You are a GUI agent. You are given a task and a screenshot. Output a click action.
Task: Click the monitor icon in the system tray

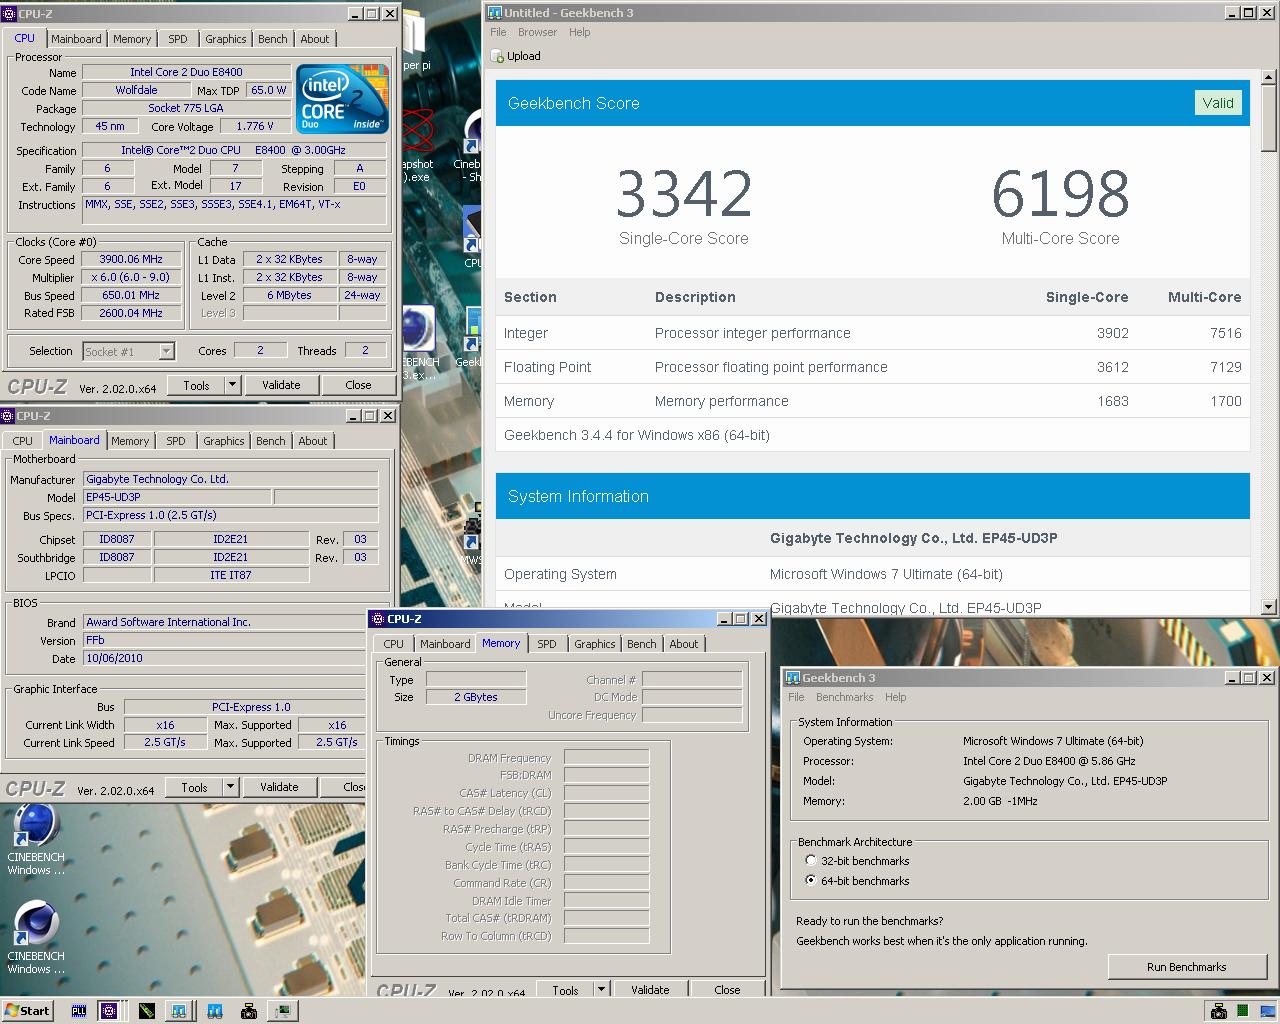[x=1266, y=1010]
